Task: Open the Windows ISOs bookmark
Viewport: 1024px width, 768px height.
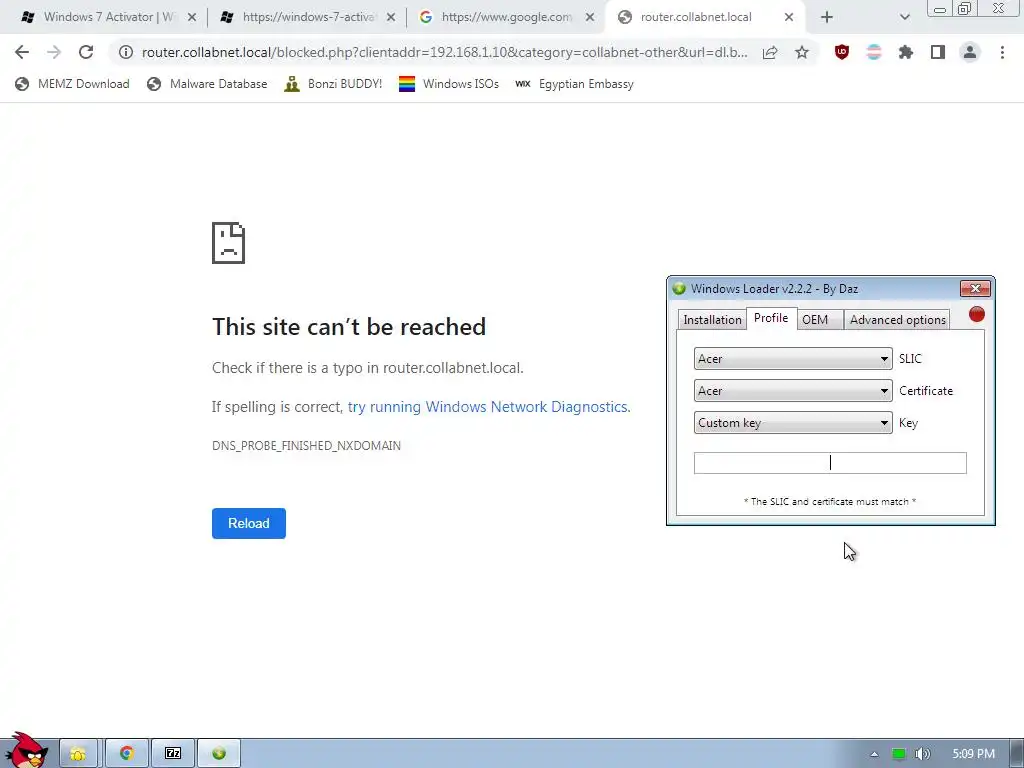Action: [x=449, y=84]
